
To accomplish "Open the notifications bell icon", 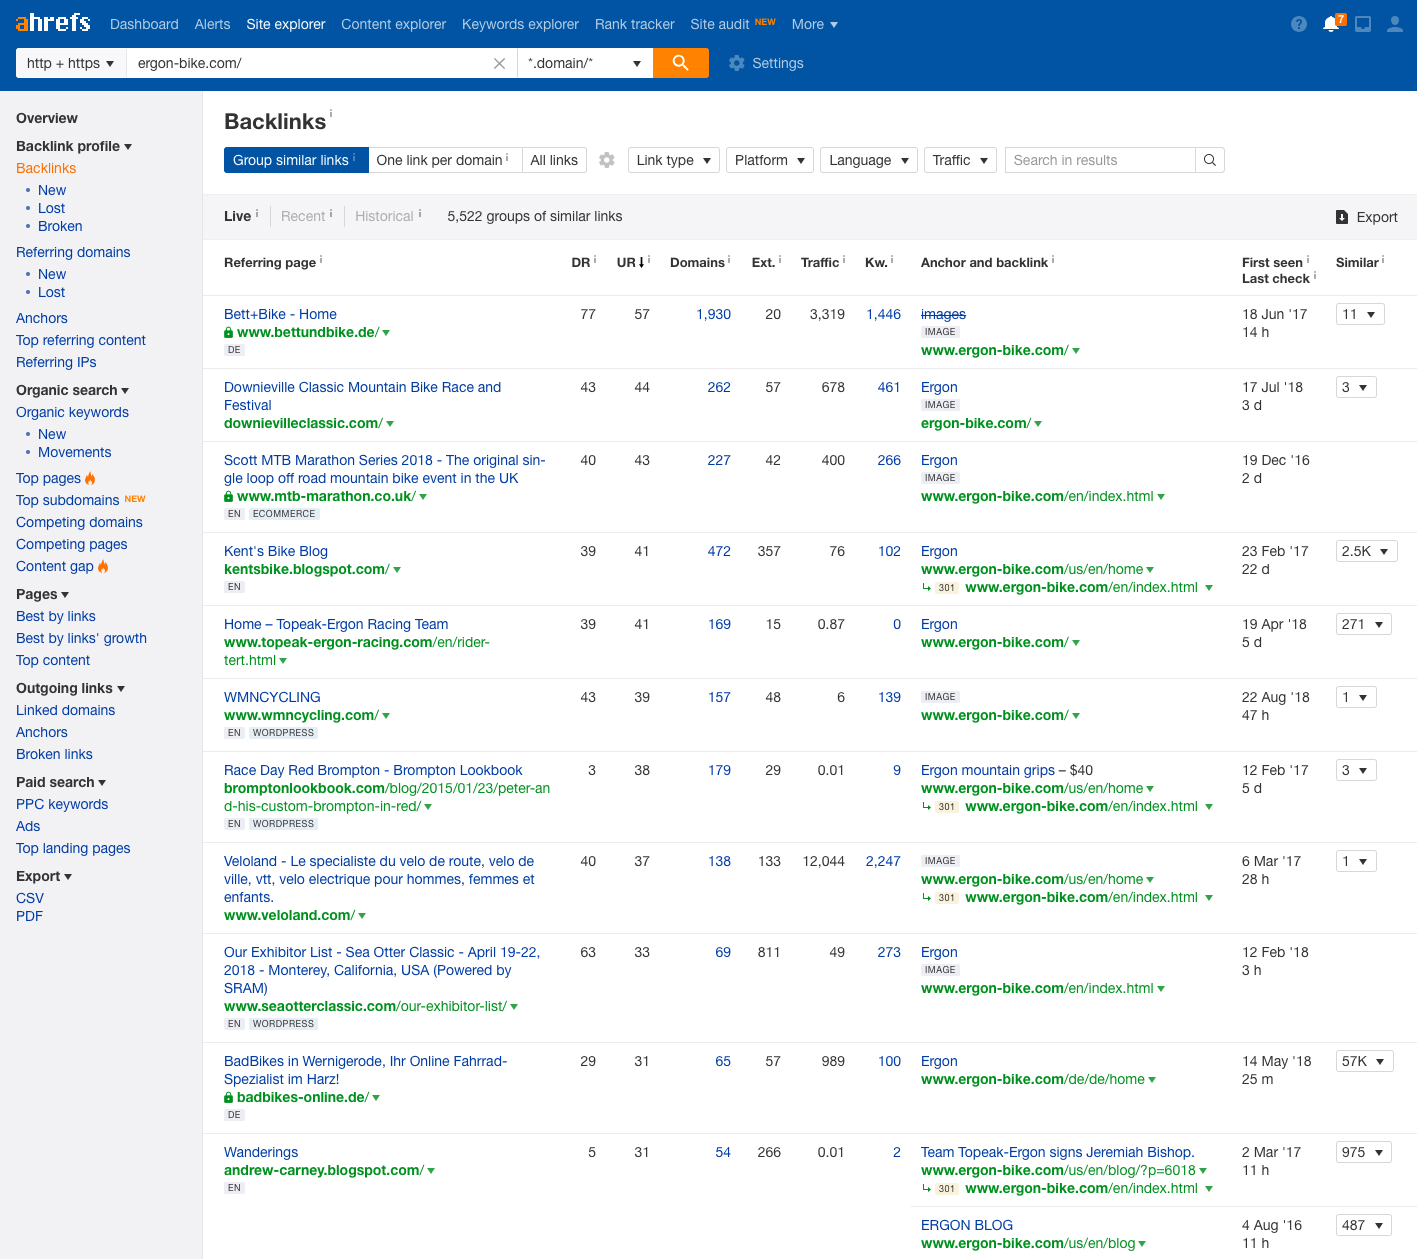I will click(x=1331, y=24).
